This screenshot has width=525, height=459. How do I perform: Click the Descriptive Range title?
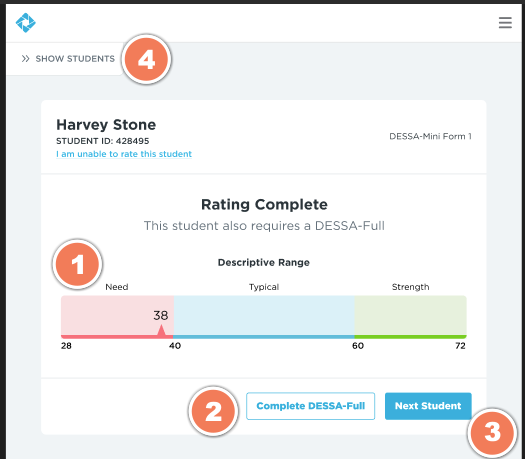(264, 262)
